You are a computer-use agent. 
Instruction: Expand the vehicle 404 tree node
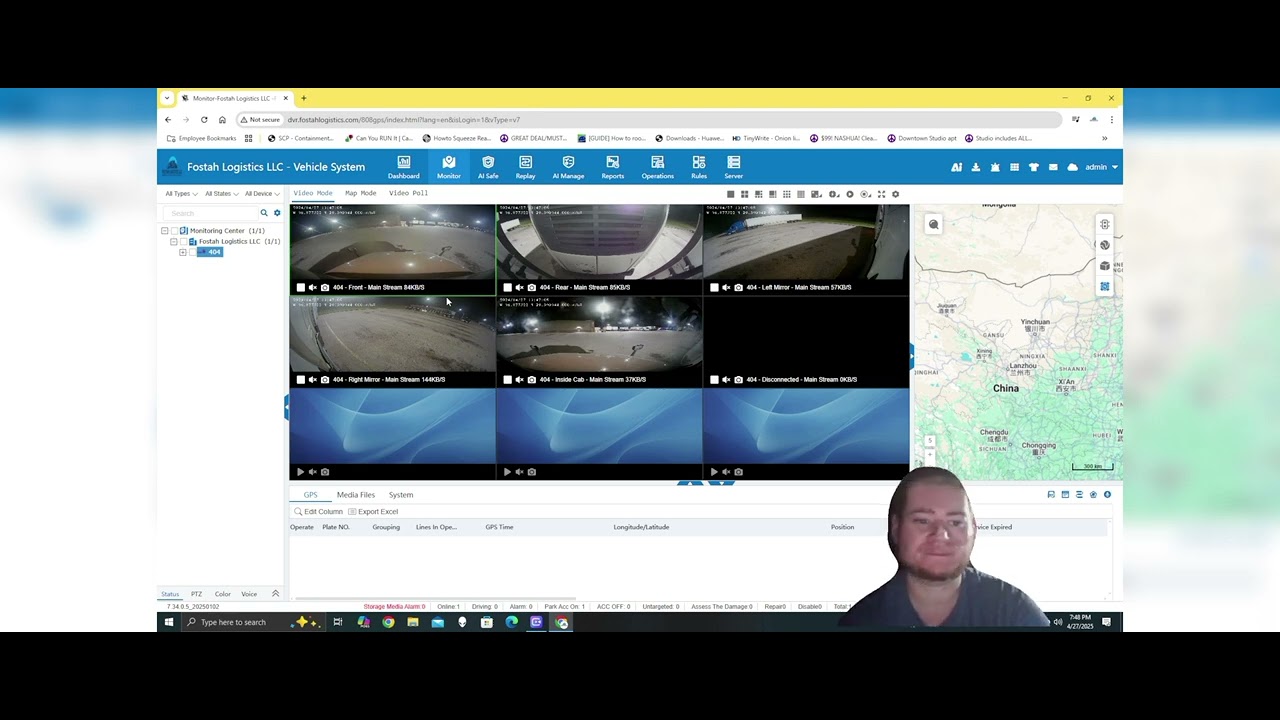click(x=183, y=252)
